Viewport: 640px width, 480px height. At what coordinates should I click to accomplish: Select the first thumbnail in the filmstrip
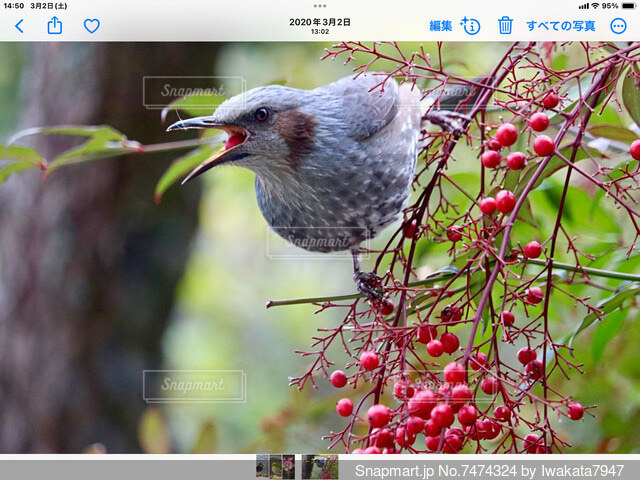click(x=262, y=467)
